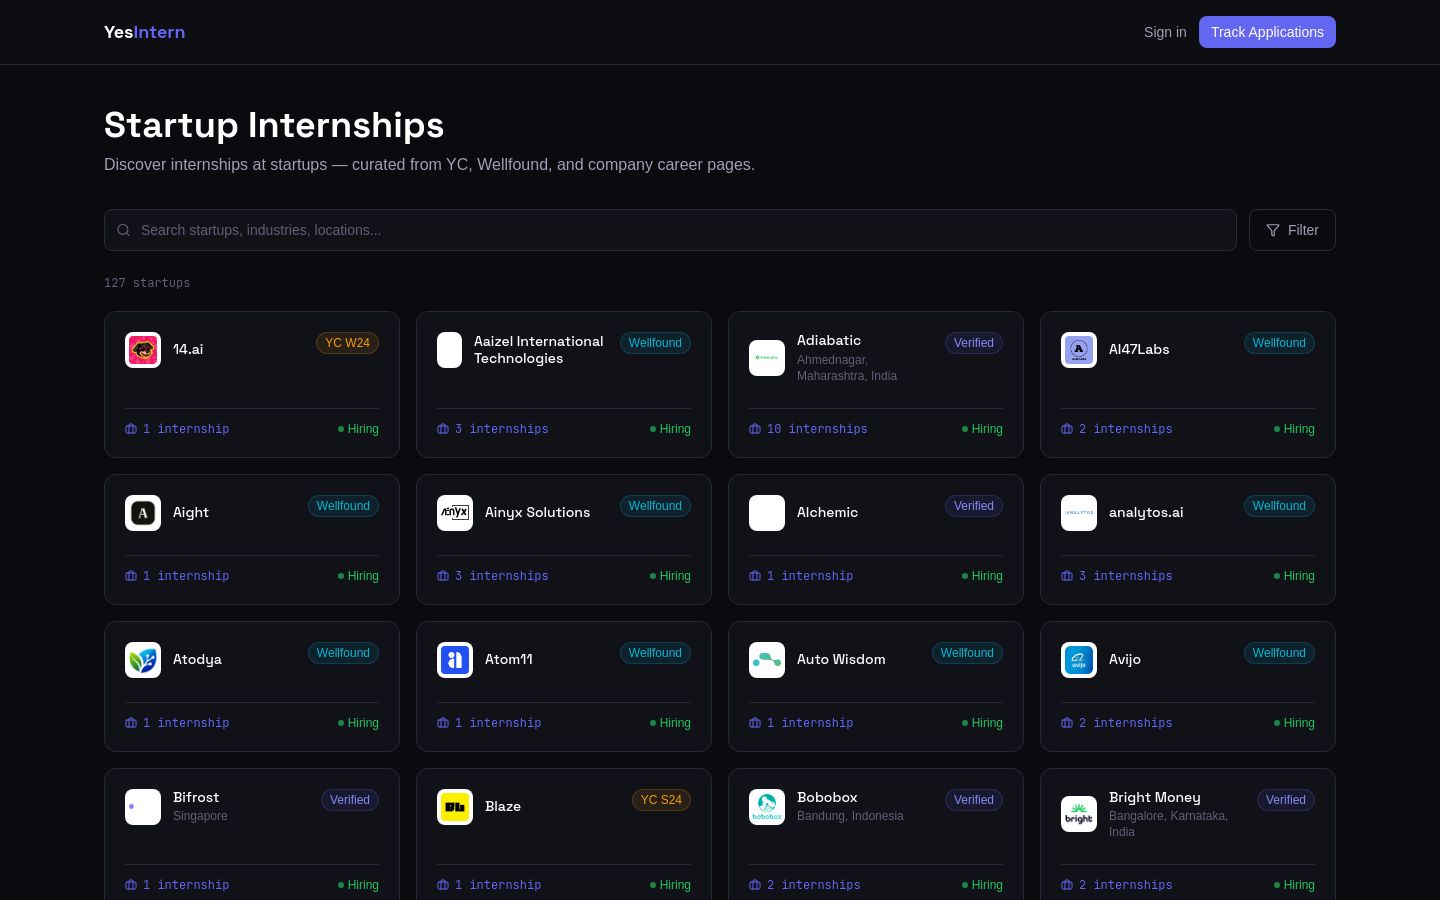Click Verified badge on Bifrost card

click(350, 800)
